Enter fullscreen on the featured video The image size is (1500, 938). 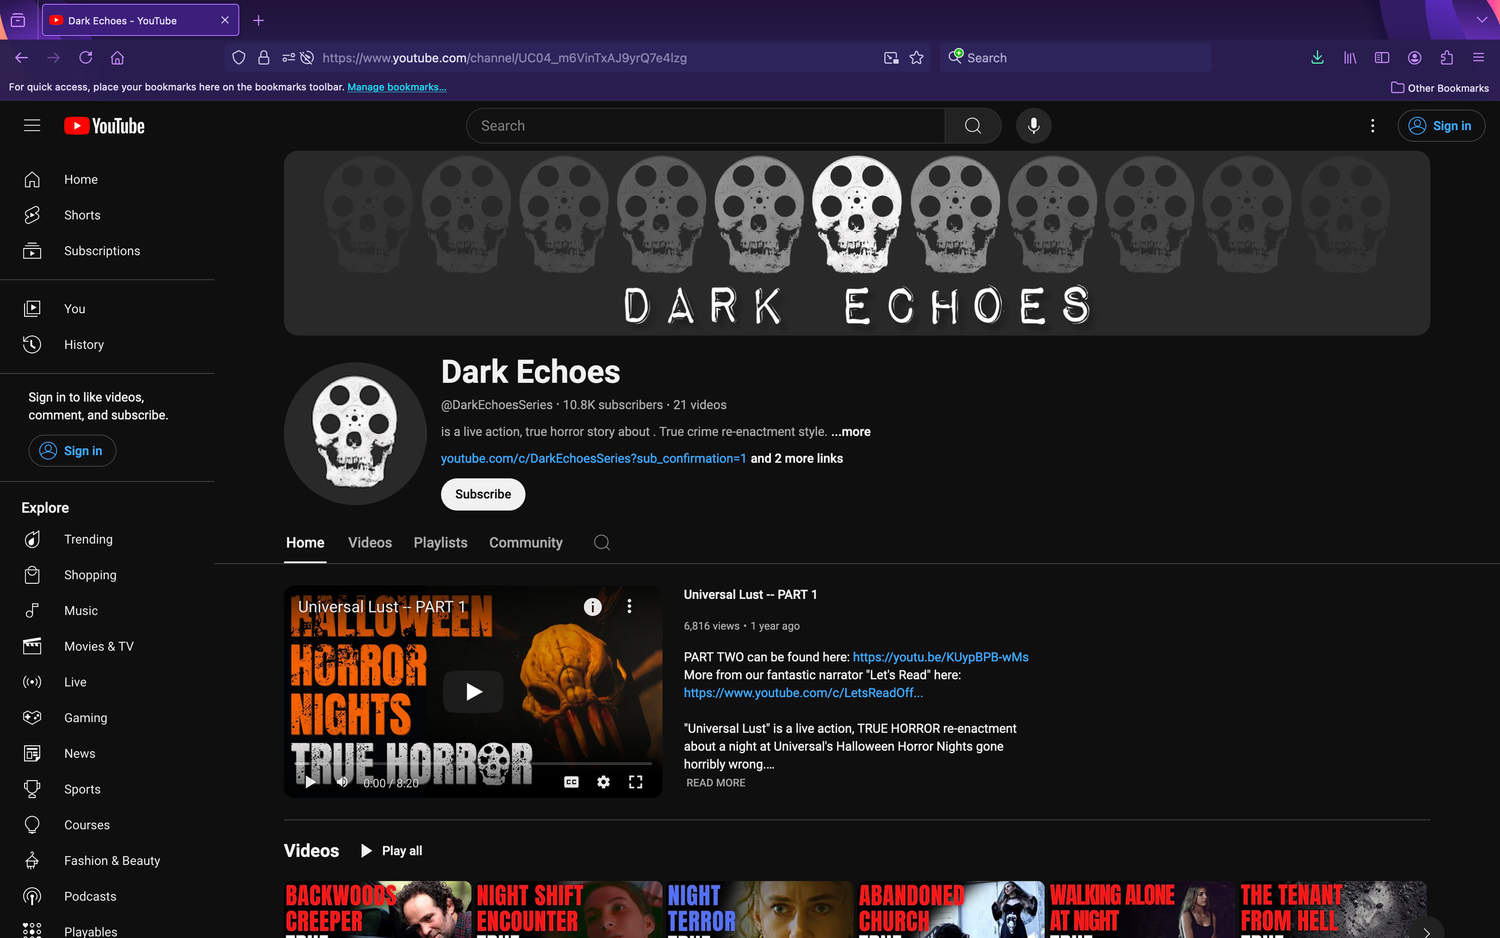(x=635, y=782)
